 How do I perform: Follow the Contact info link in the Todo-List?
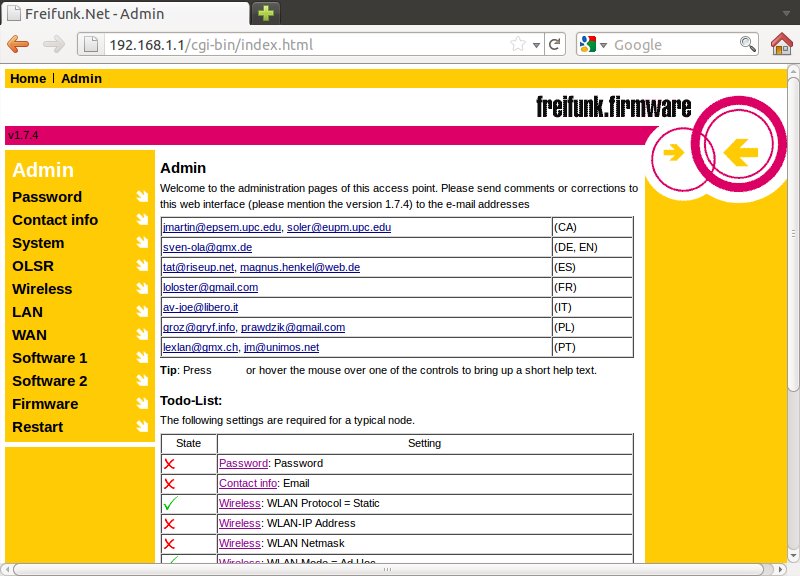[x=248, y=483]
